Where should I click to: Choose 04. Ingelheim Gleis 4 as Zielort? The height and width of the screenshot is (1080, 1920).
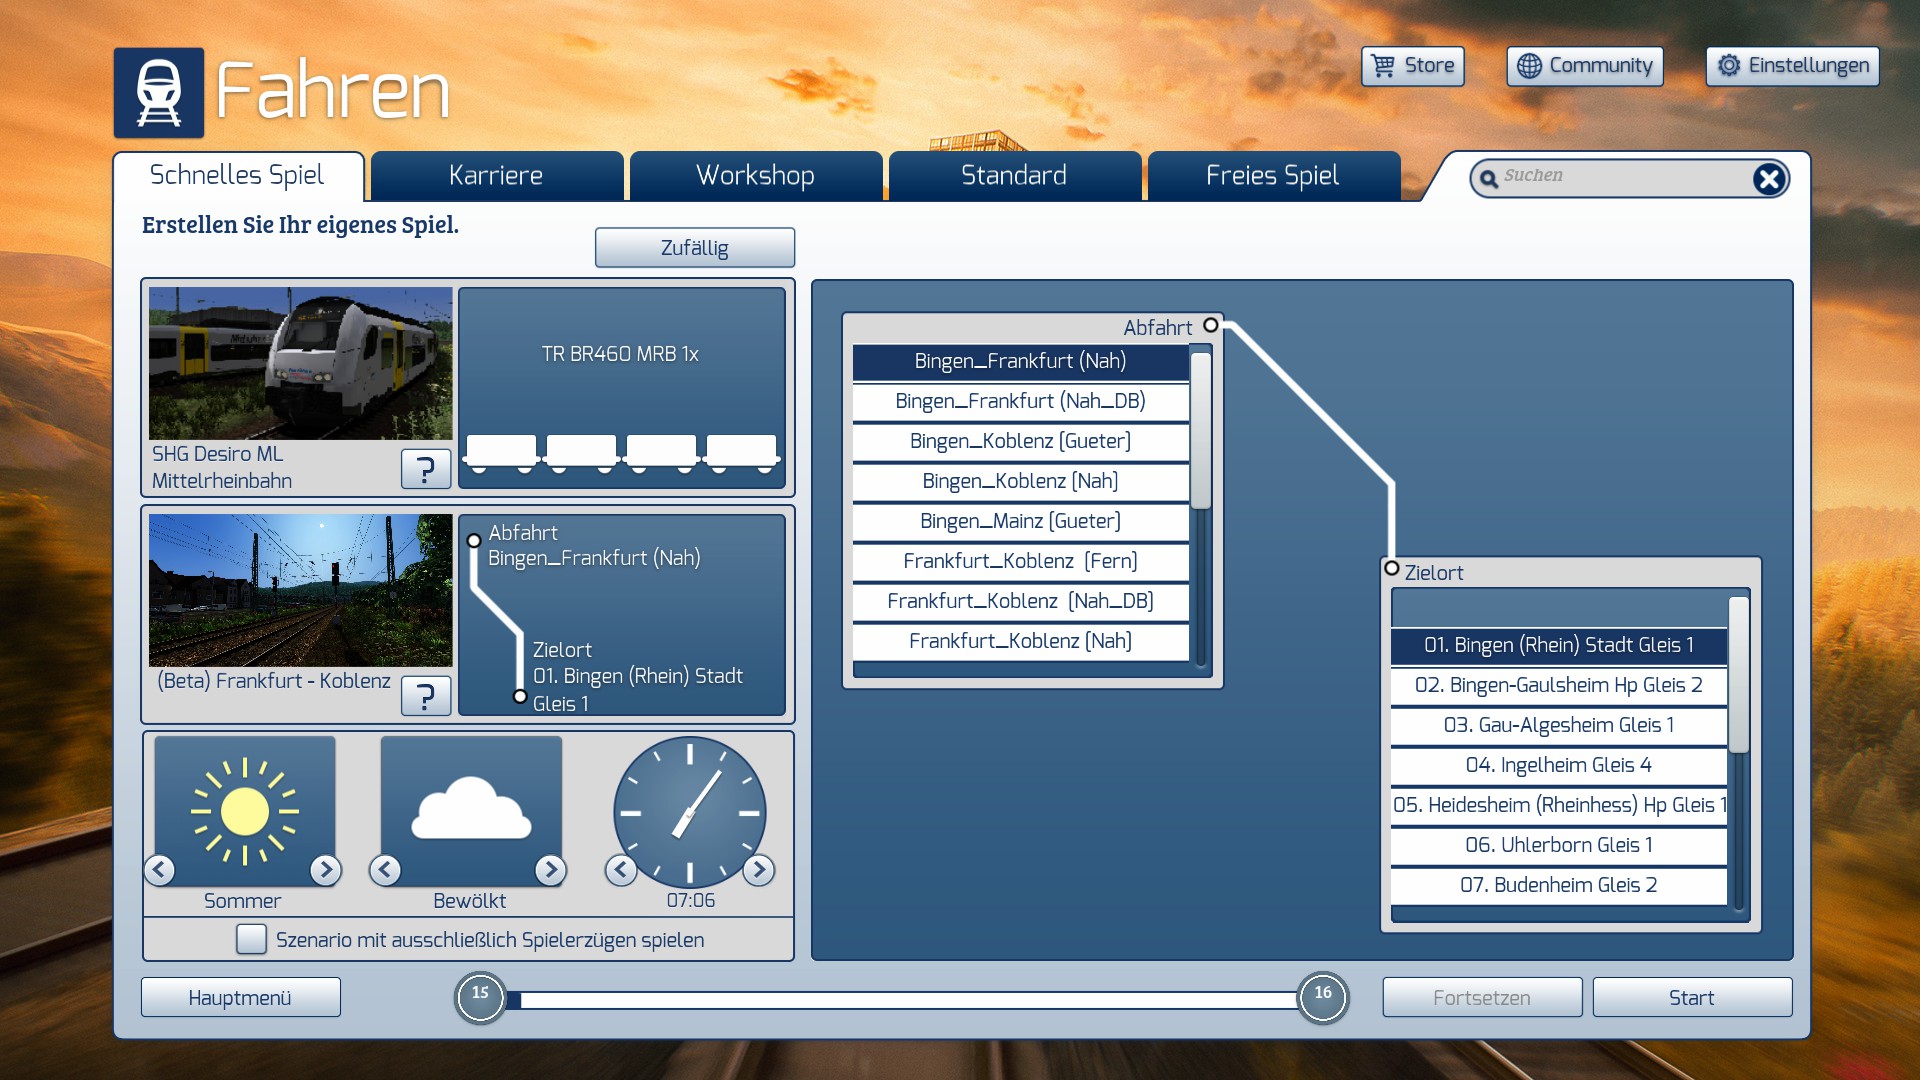1558,765
